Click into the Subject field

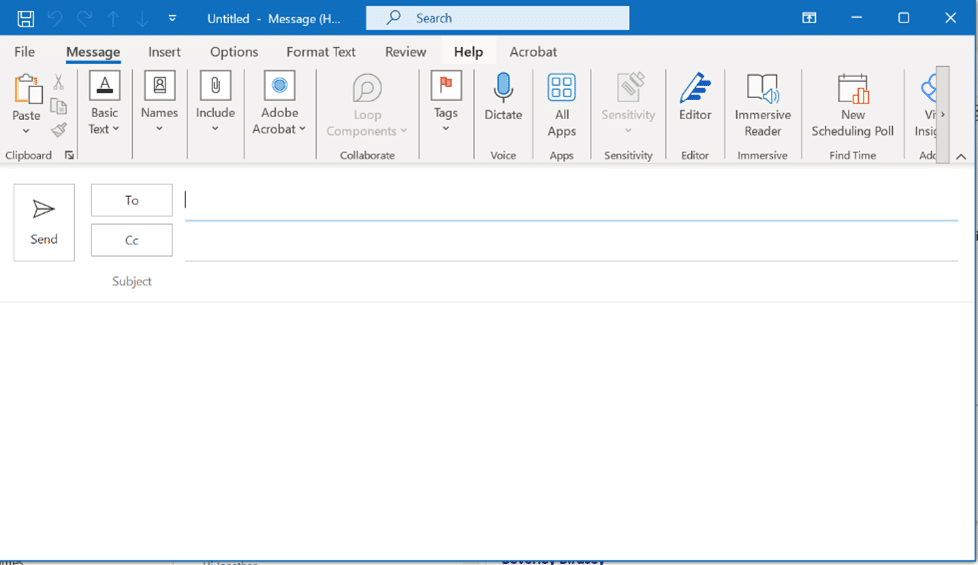pyautogui.click(x=571, y=281)
